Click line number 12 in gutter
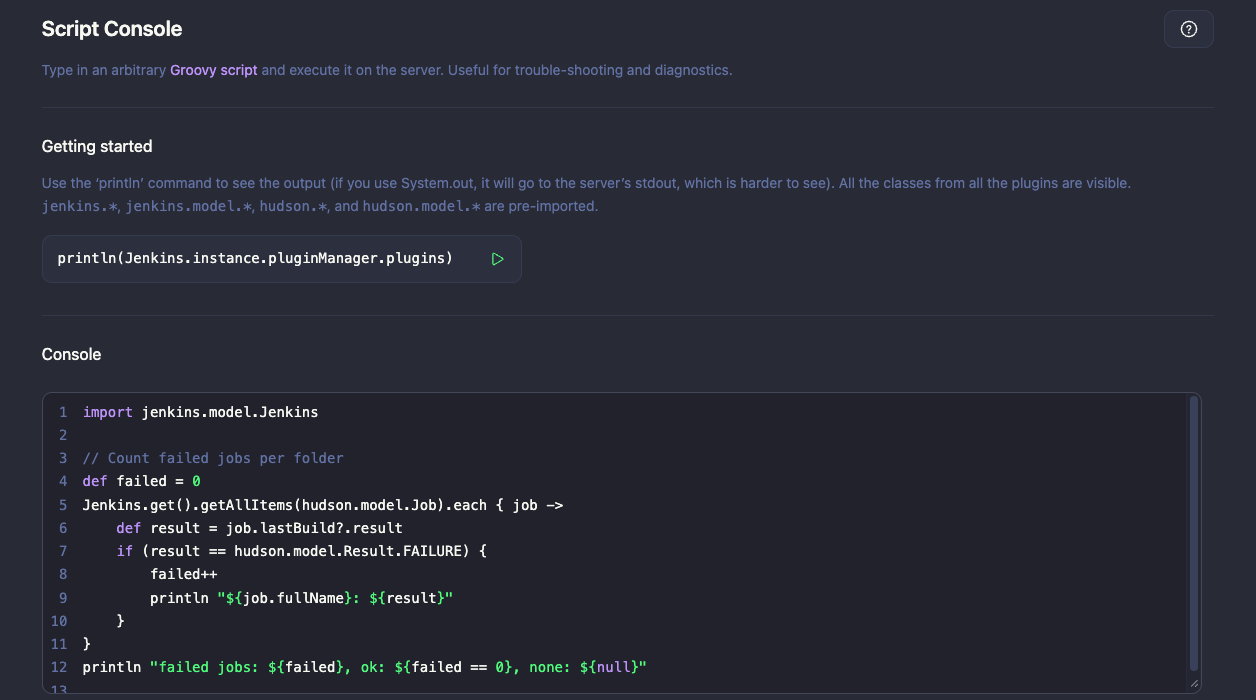The height and width of the screenshot is (700, 1256). [59, 667]
